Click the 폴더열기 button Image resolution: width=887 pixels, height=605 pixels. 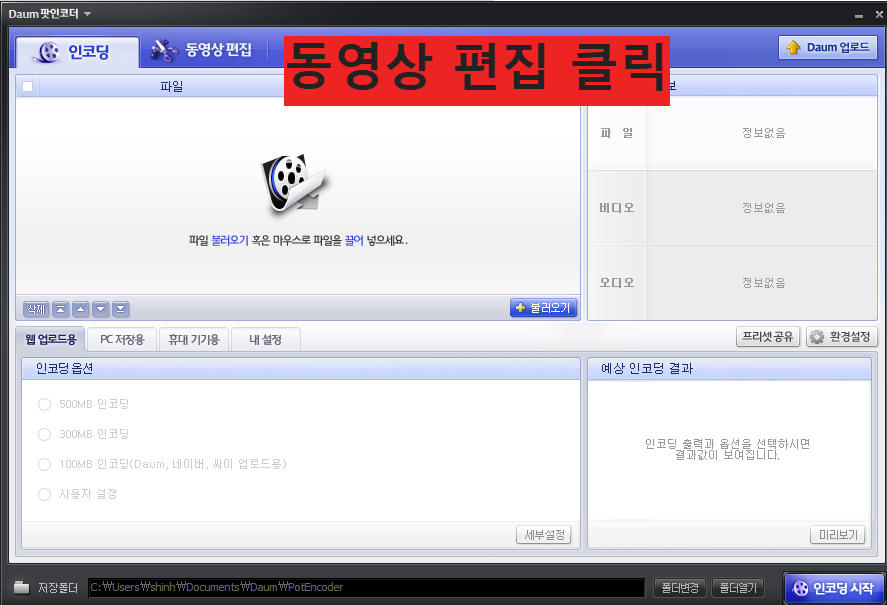click(x=738, y=587)
